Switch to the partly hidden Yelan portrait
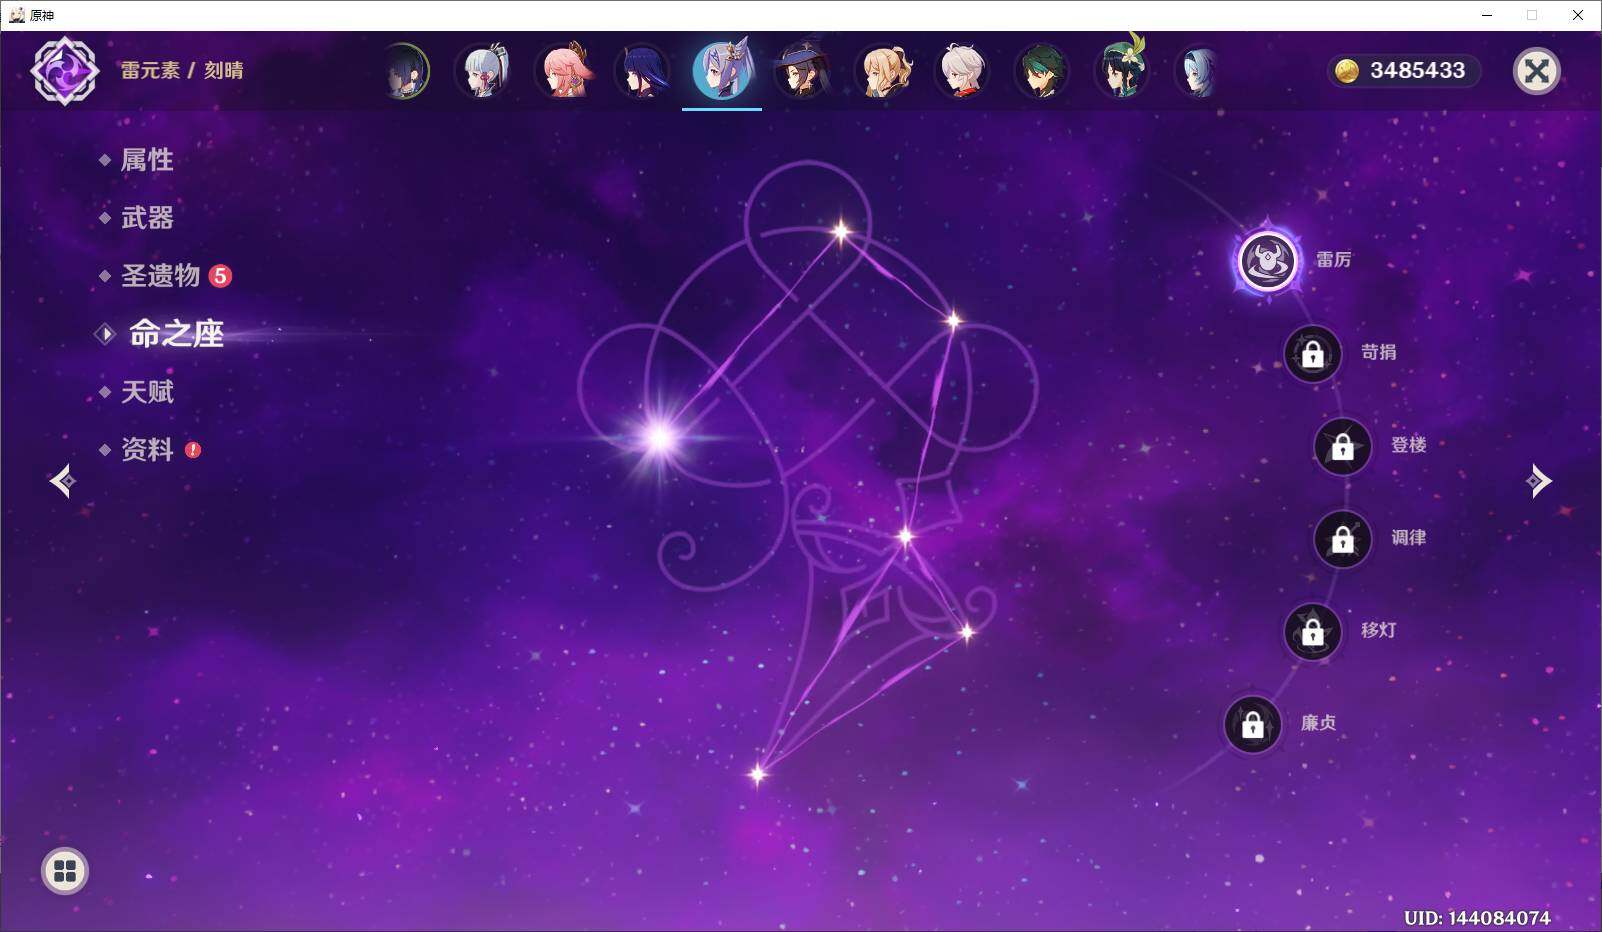Screen dimensions: 1602x932 [408, 71]
